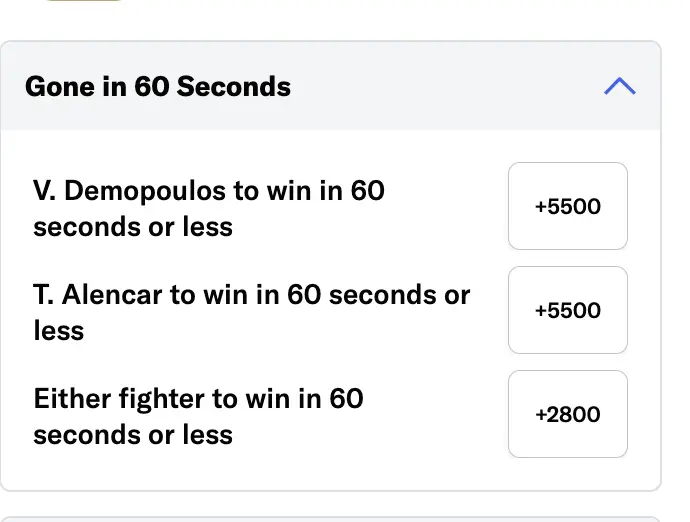Click the T. Alencar 60 seconds bet label
The height and width of the screenshot is (522, 690).
(x=251, y=312)
